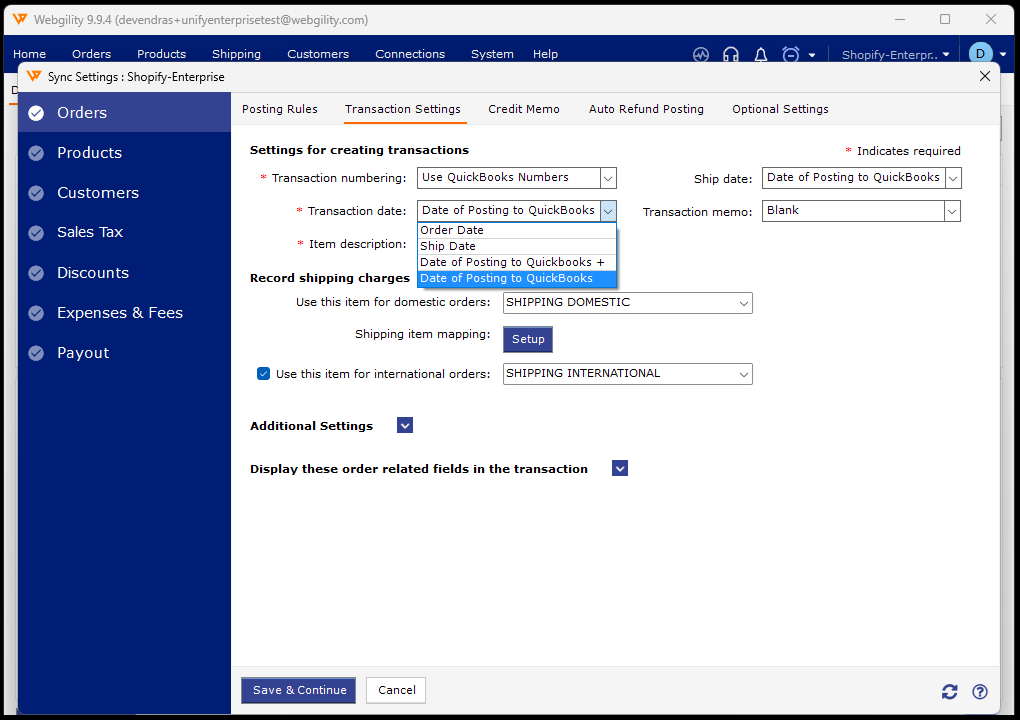The width and height of the screenshot is (1020, 720).
Task: Click the Save & Continue button
Action: pyautogui.click(x=299, y=690)
